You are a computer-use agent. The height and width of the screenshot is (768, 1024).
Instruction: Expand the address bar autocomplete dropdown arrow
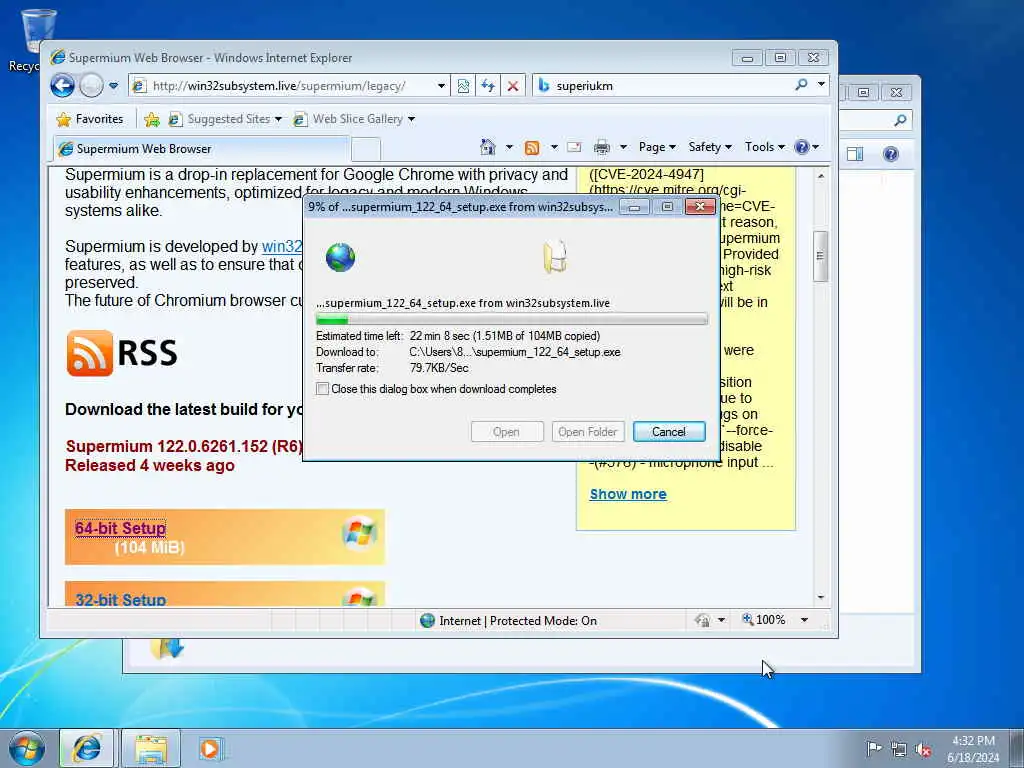click(441, 86)
